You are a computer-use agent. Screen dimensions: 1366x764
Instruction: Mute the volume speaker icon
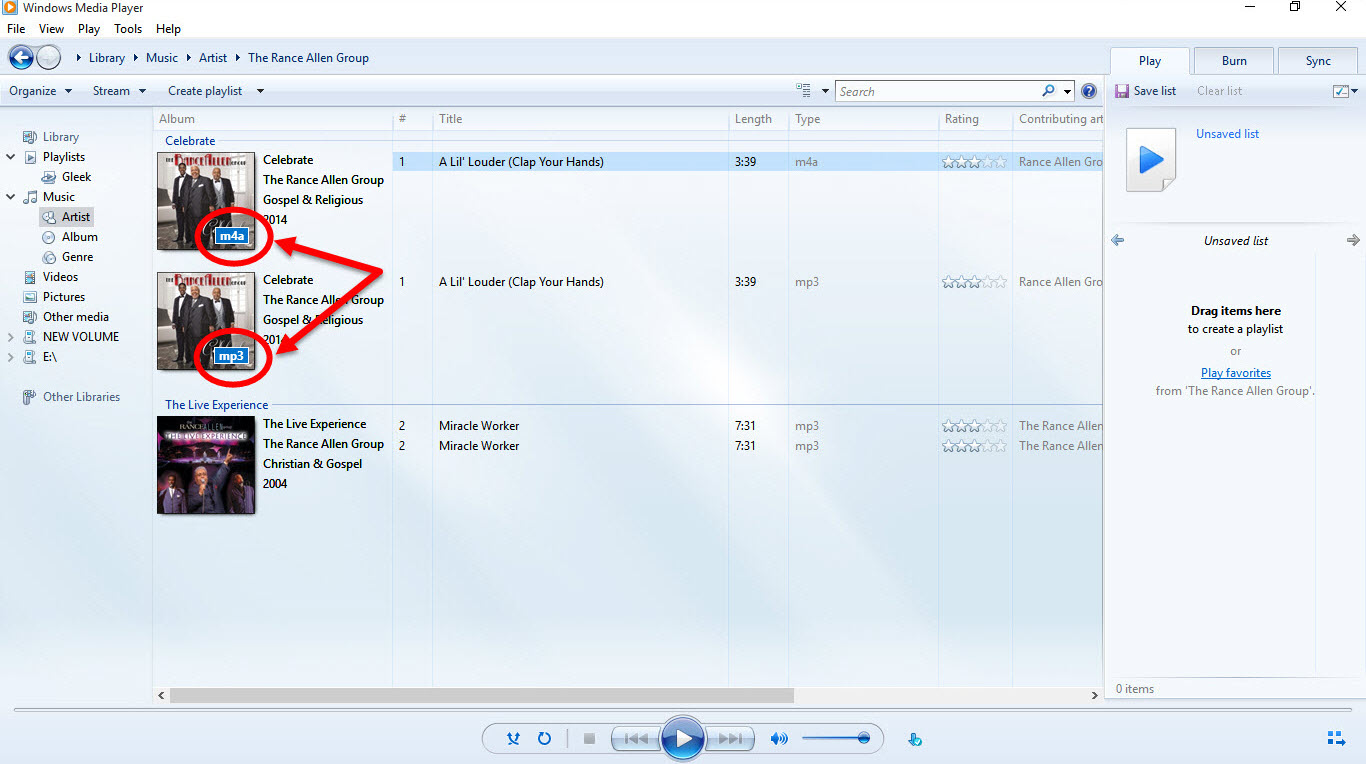click(x=778, y=739)
